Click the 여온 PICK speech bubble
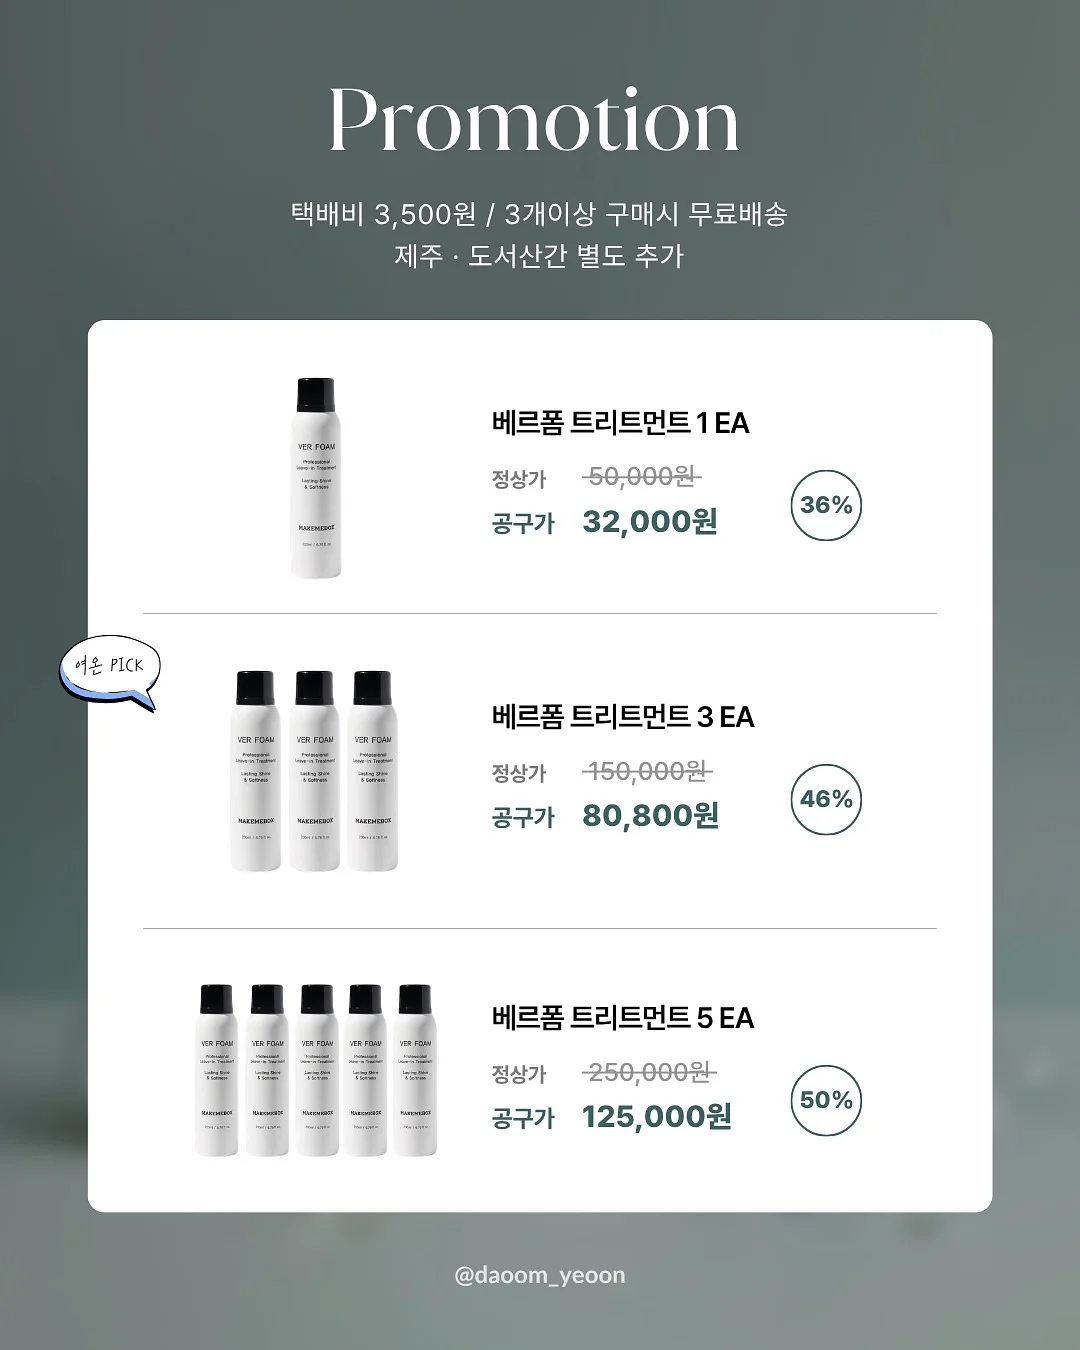 [x=110, y=671]
